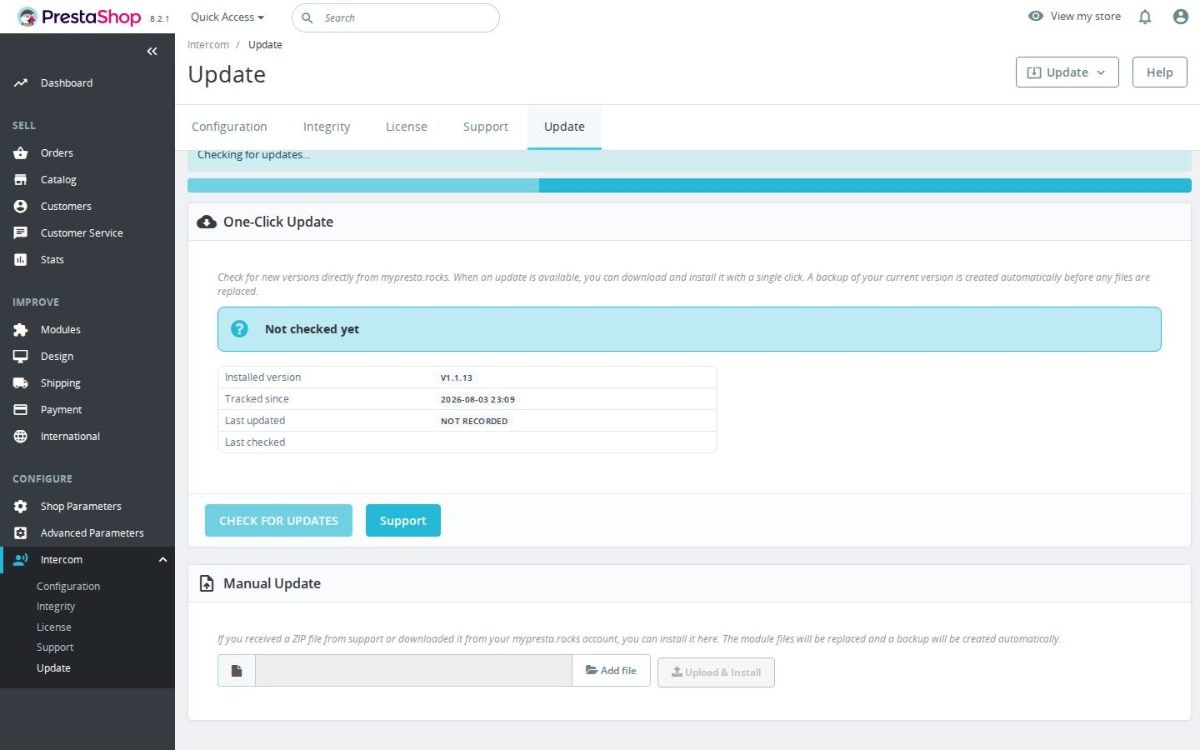Image resolution: width=1200 pixels, height=750 pixels.
Task: Click the Help button
Action: pos(1159,72)
